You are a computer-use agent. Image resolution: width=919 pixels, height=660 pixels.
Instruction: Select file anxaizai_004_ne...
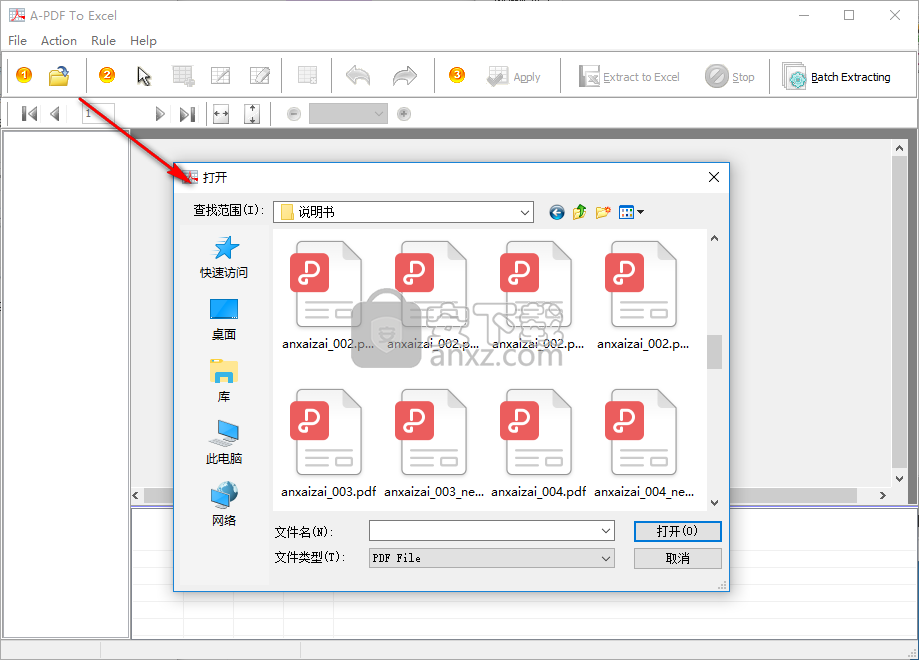pyautogui.click(x=644, y=444)
